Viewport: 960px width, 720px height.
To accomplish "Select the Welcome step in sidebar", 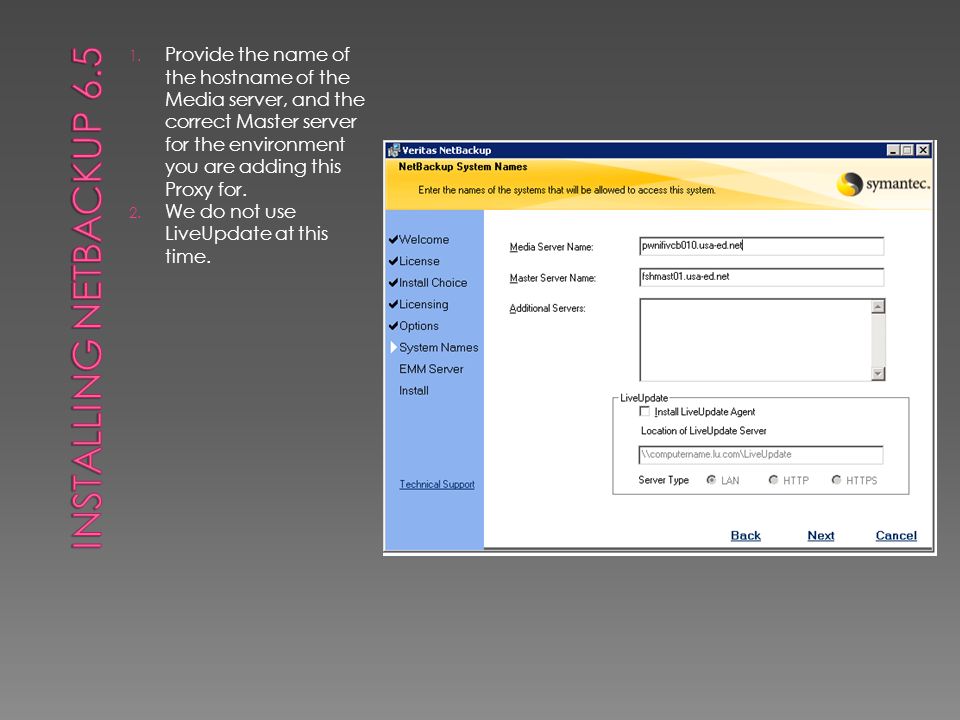I will coord(424,239).
